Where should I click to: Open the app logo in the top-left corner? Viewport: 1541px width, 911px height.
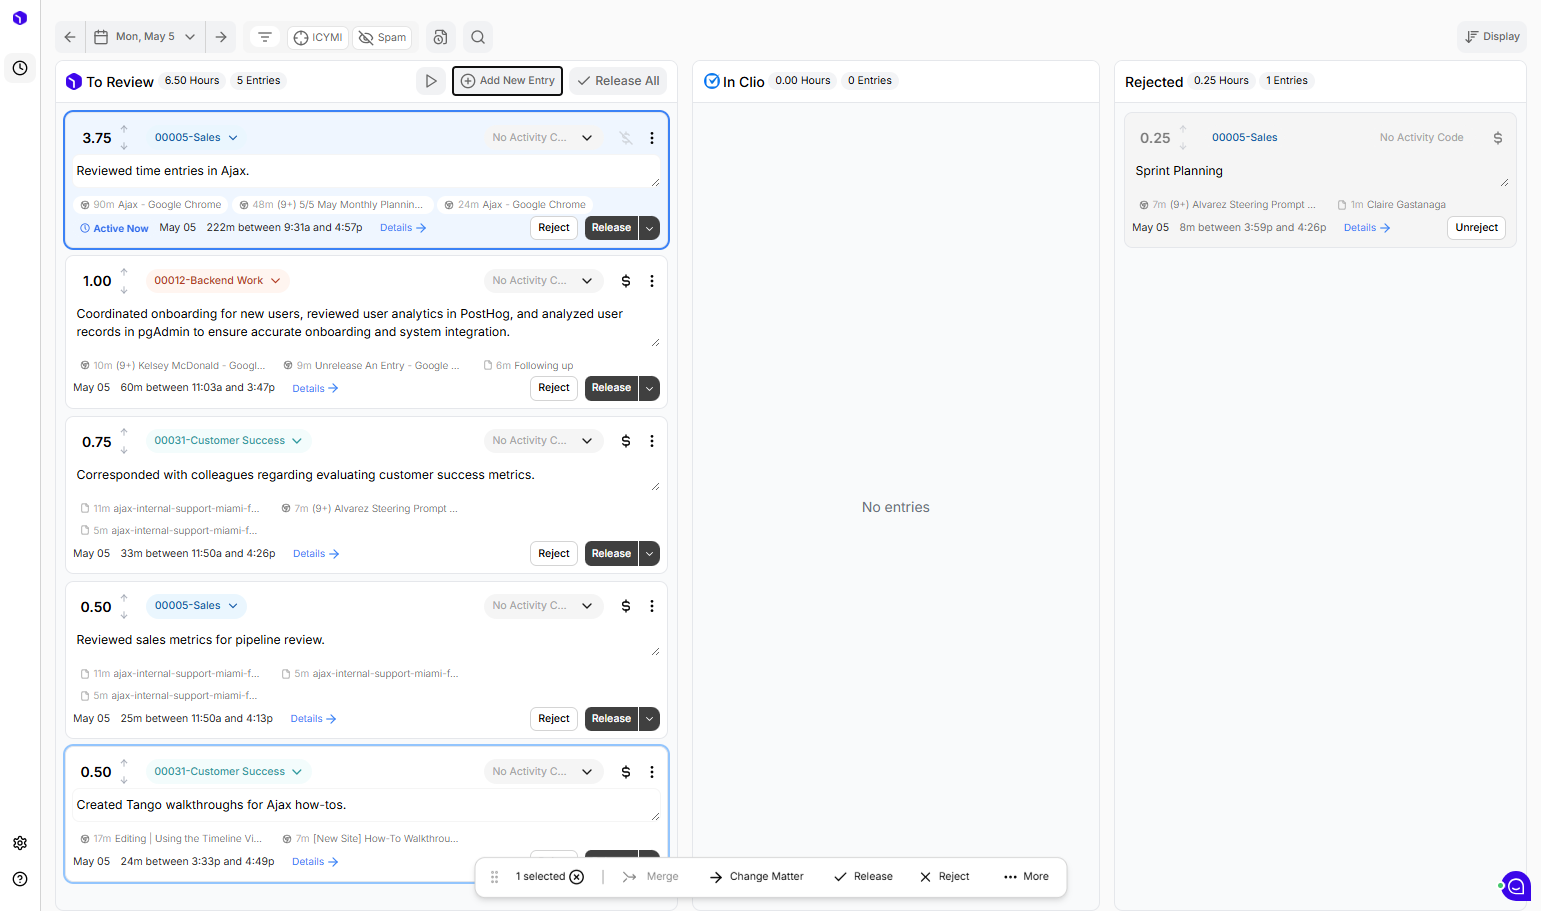(20, 18)
